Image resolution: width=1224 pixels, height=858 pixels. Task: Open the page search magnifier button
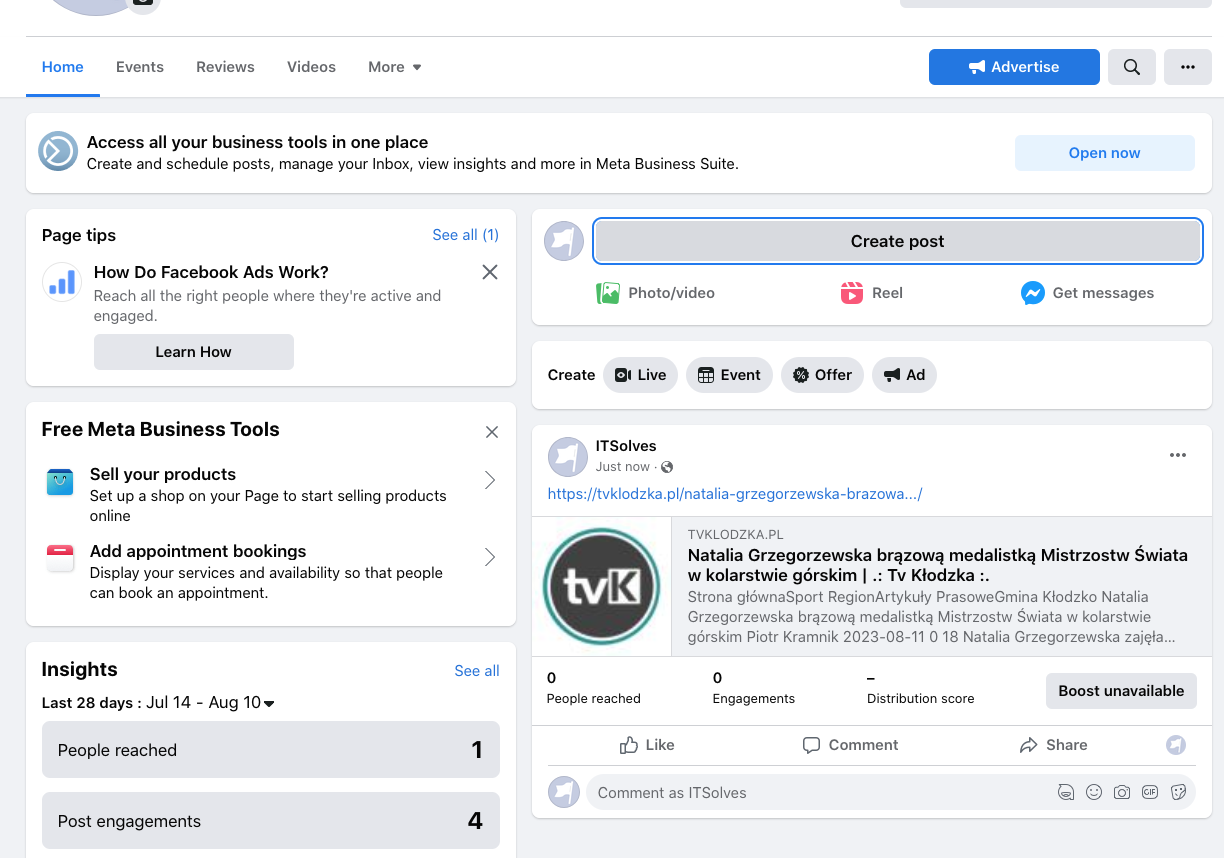click(x=1132, y=67)
